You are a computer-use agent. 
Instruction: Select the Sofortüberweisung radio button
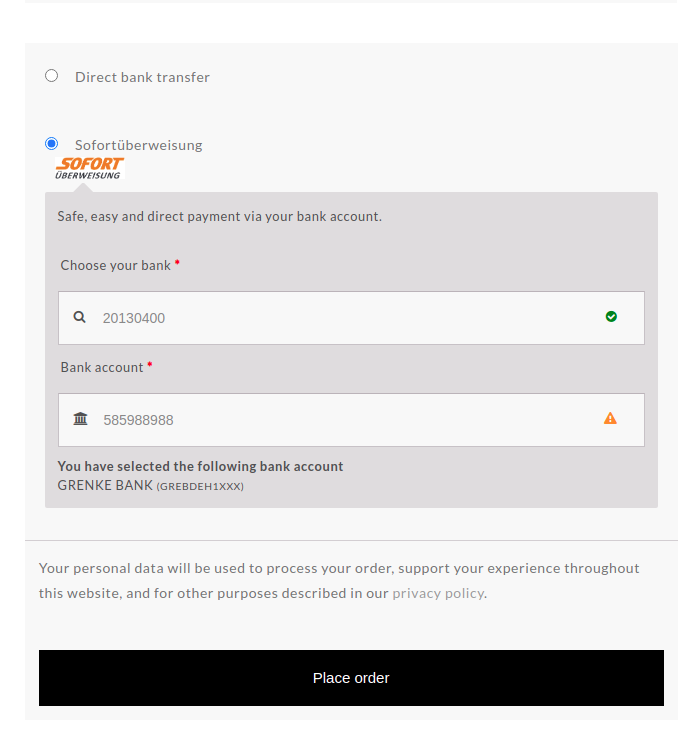[x=52, y=144]
